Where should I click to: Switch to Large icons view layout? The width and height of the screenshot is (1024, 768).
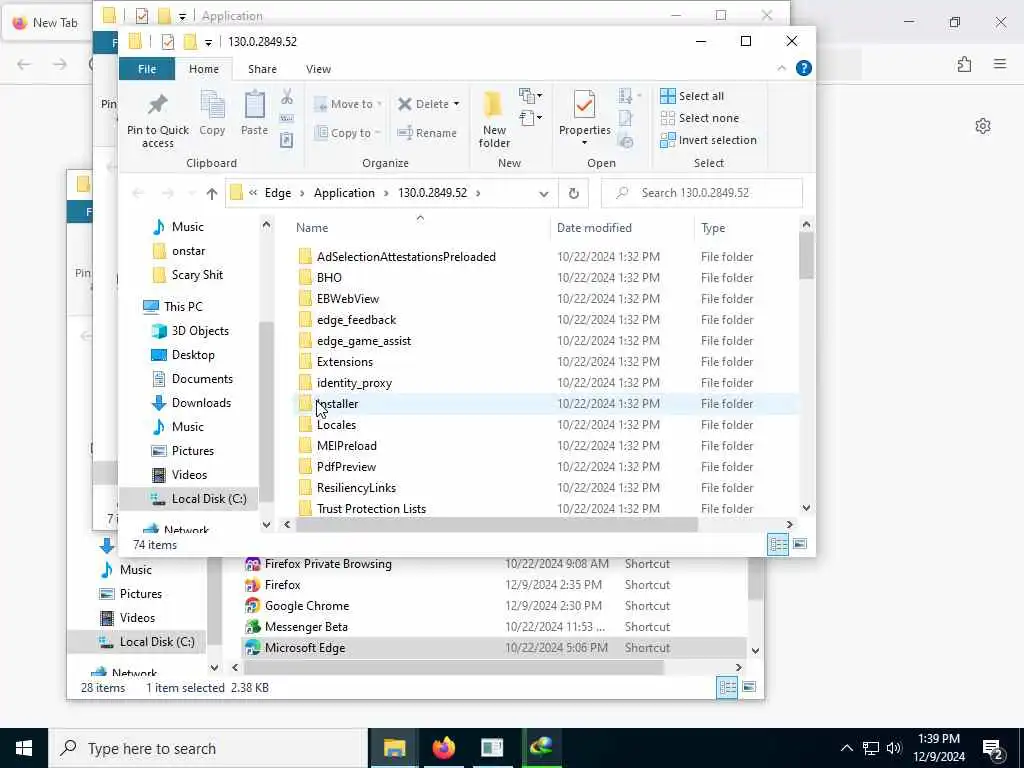pyautogui.click(x=800, y=544)
